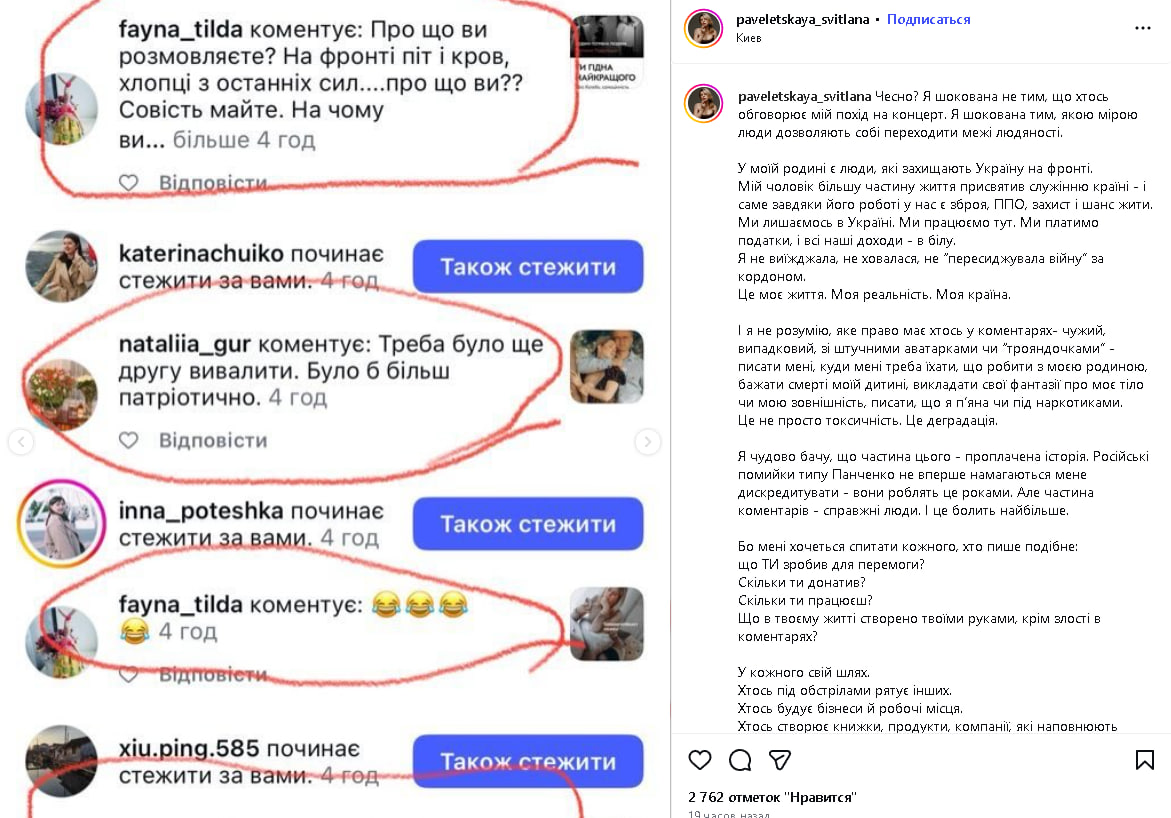Image resolution: width=1171 pixels, height=818 pixels.
Task: Open the three-dots more options menu
Action: [x=1143, y=28]
